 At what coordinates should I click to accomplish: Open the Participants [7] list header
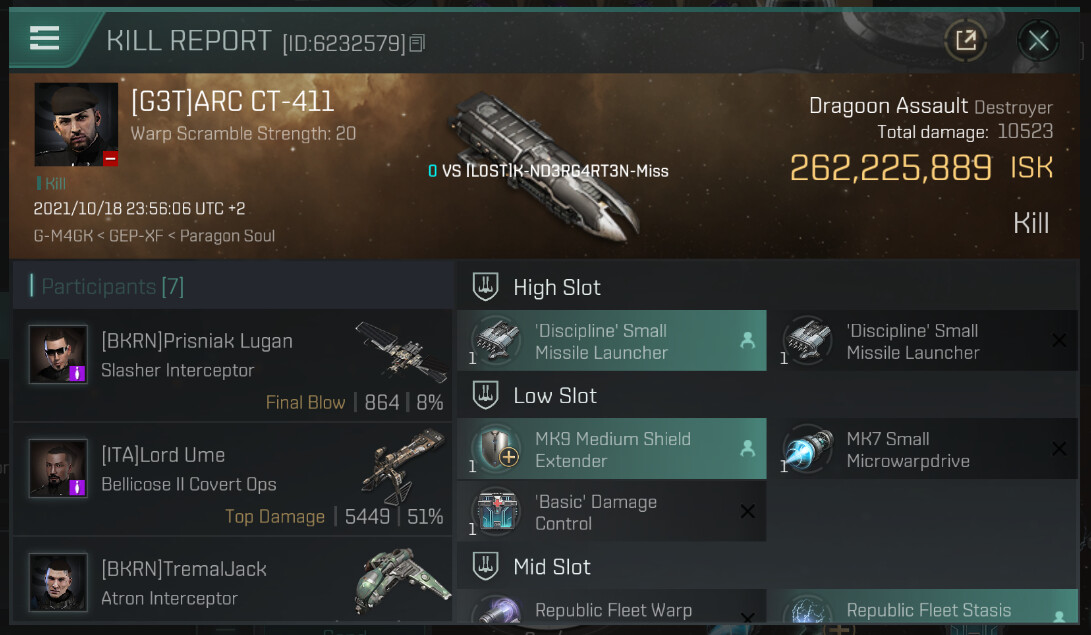coord(108,287)
